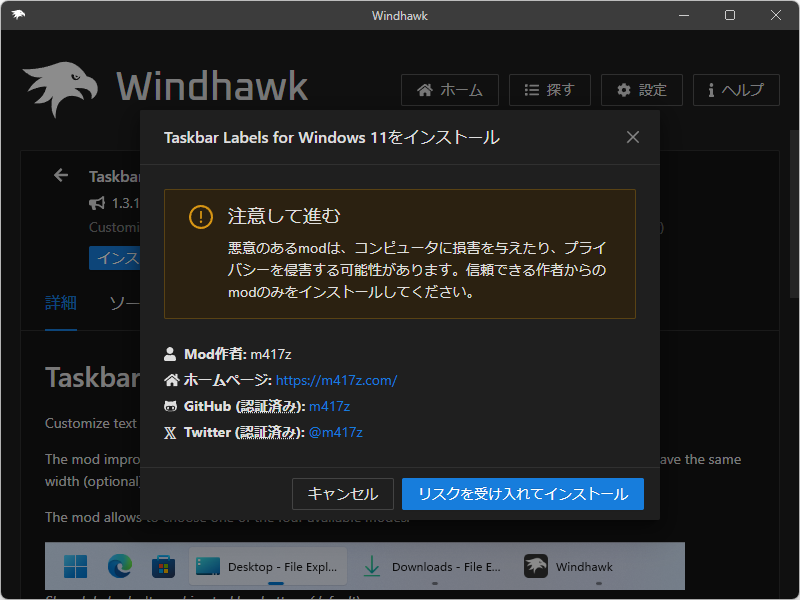Select the Windhawk icon in the taskbar preview
The width and height of the screenshot is (800, 600).
536,565
